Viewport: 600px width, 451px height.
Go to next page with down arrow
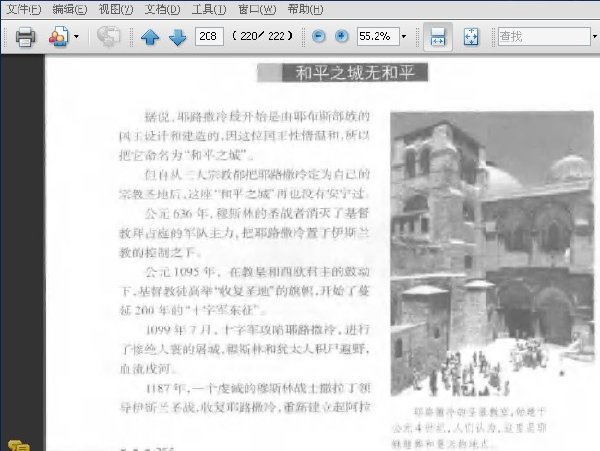click(178, 37)
